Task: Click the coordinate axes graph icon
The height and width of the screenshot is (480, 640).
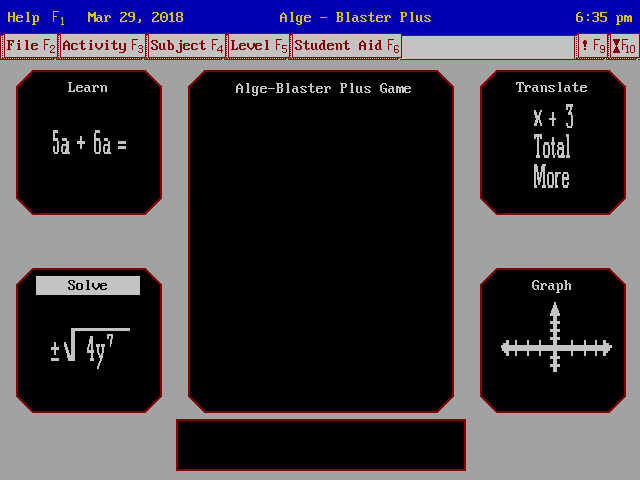Action: pyautogui.click(x=555, y=347)
